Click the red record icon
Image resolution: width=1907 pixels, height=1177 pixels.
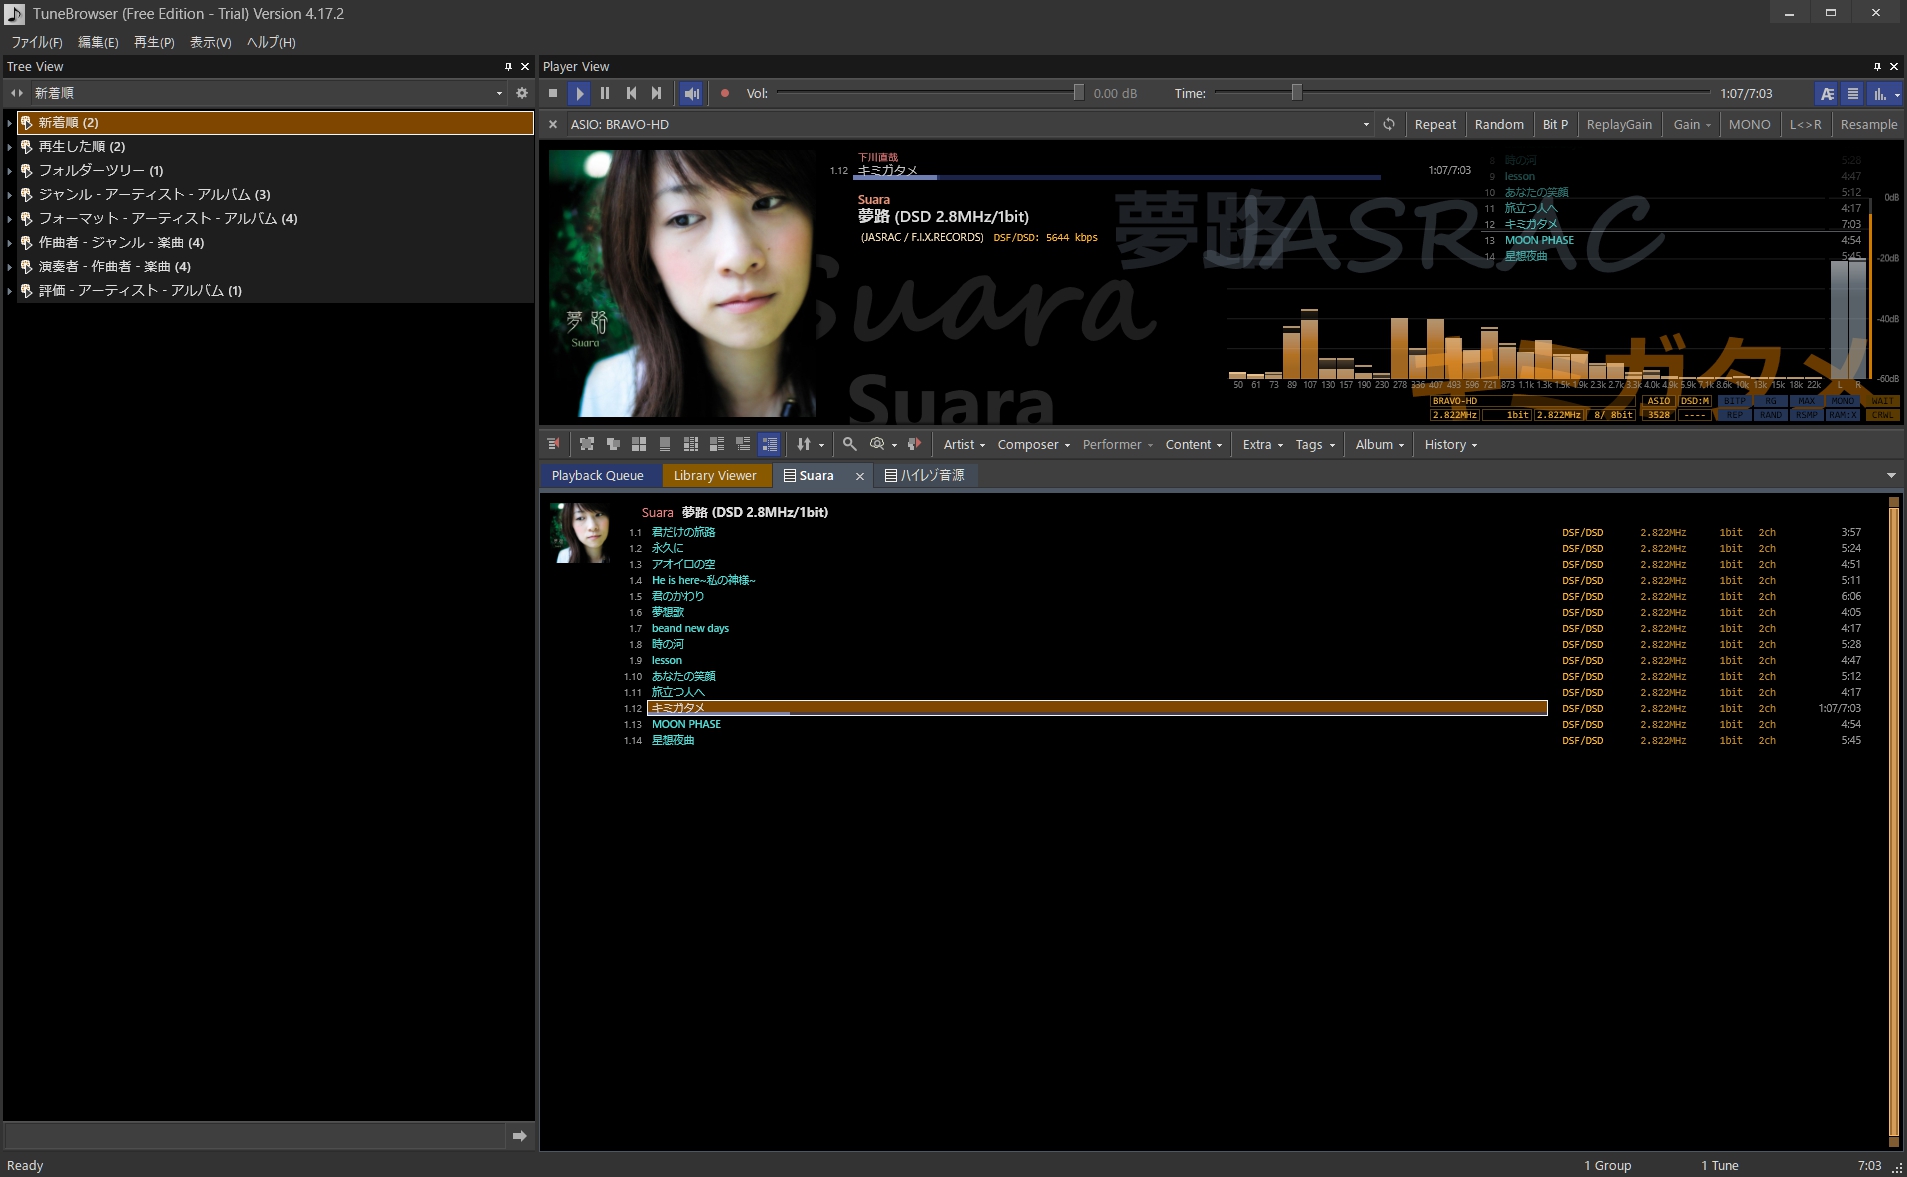725,93
